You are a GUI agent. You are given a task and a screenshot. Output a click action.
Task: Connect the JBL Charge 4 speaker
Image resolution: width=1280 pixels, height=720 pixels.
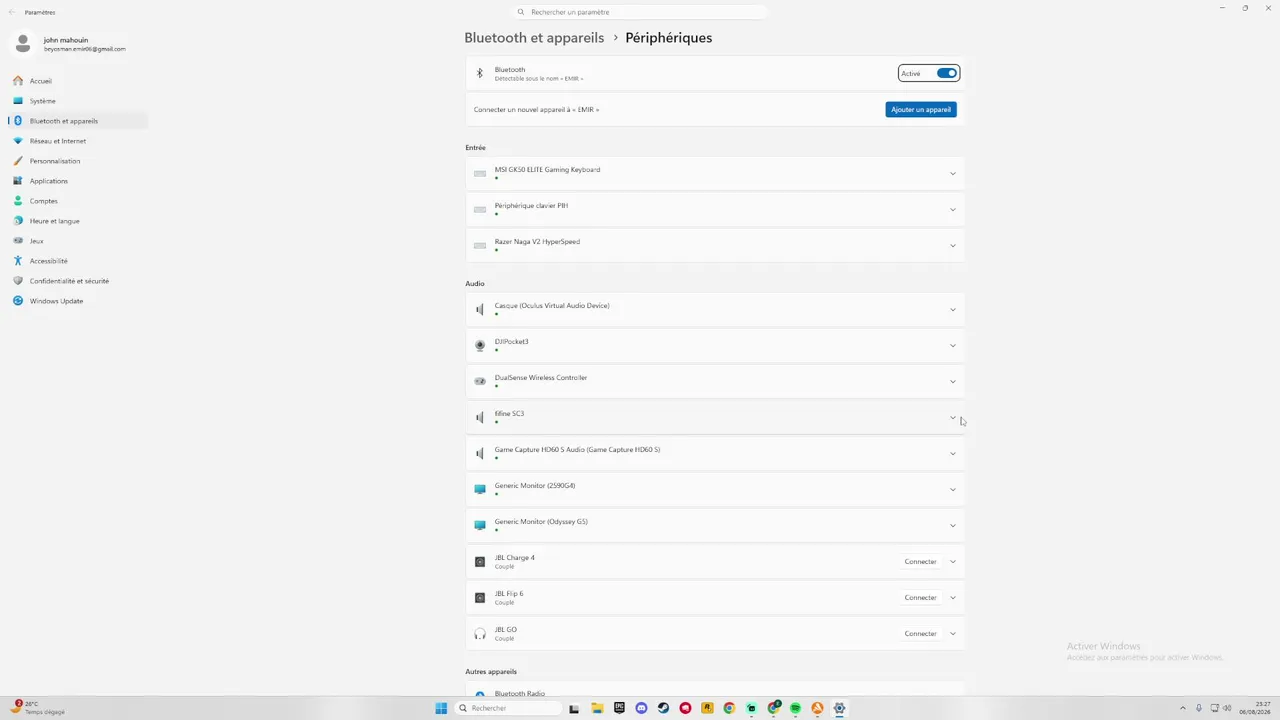point(920,562)
